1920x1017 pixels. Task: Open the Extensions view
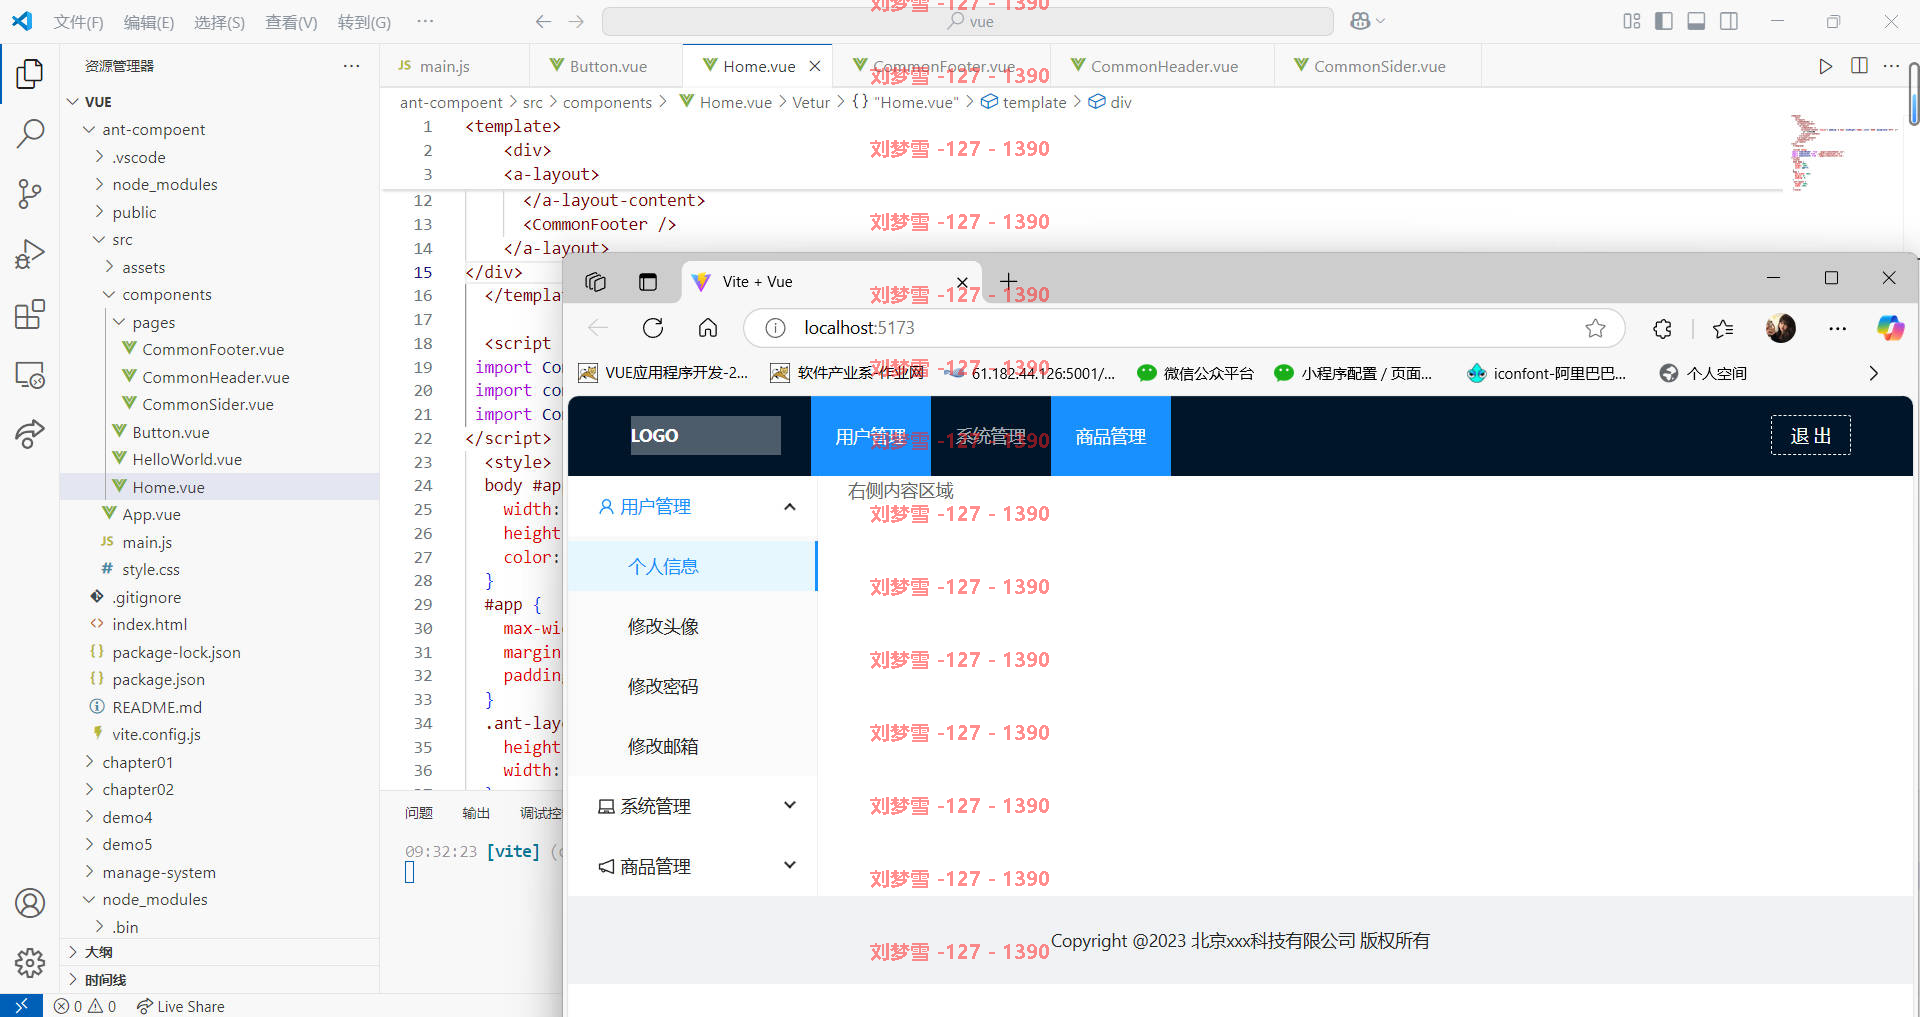point(30,314)
